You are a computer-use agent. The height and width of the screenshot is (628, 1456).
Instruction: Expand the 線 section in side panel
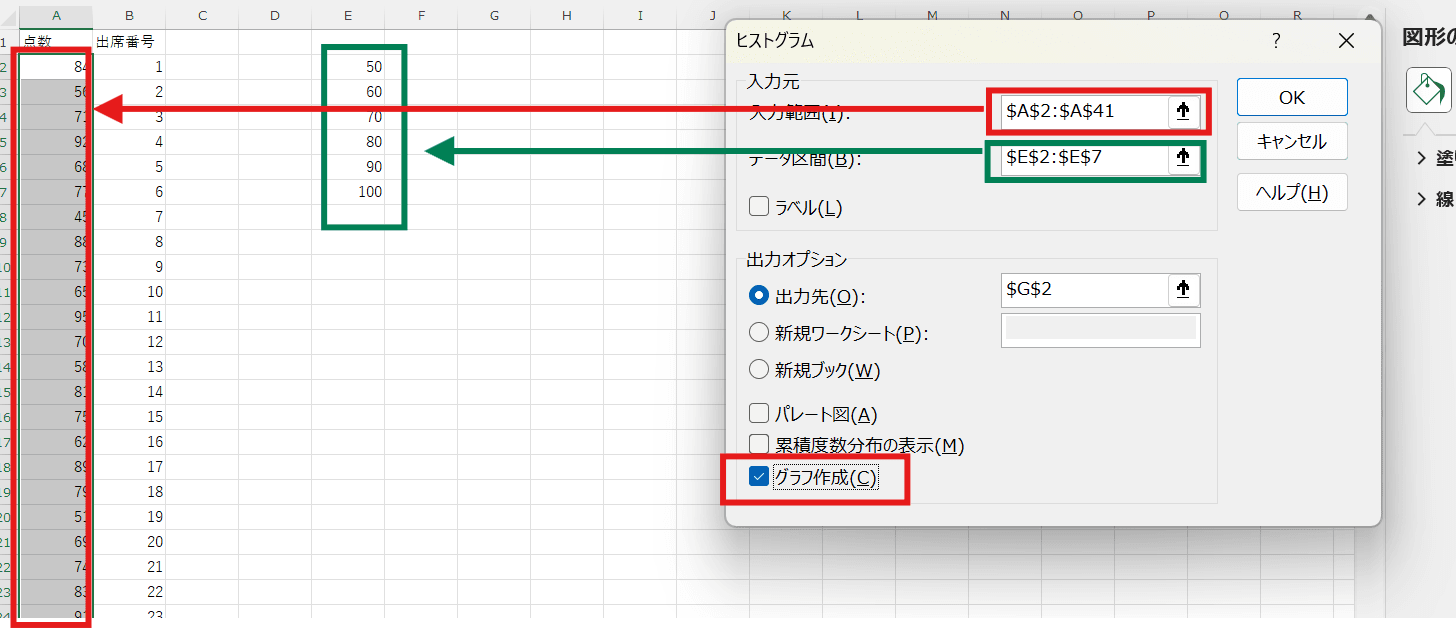(1421, 199)
